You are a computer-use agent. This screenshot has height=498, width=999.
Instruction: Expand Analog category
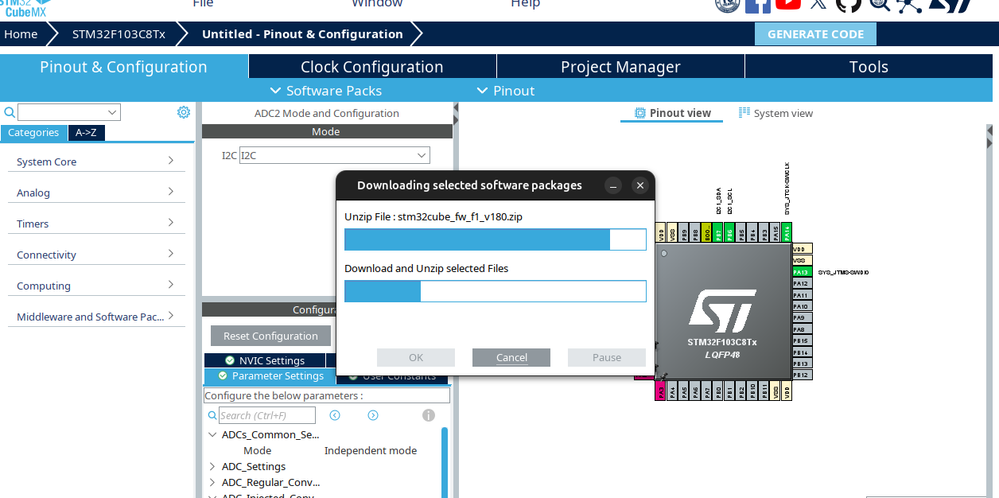(x=96, y=192)
